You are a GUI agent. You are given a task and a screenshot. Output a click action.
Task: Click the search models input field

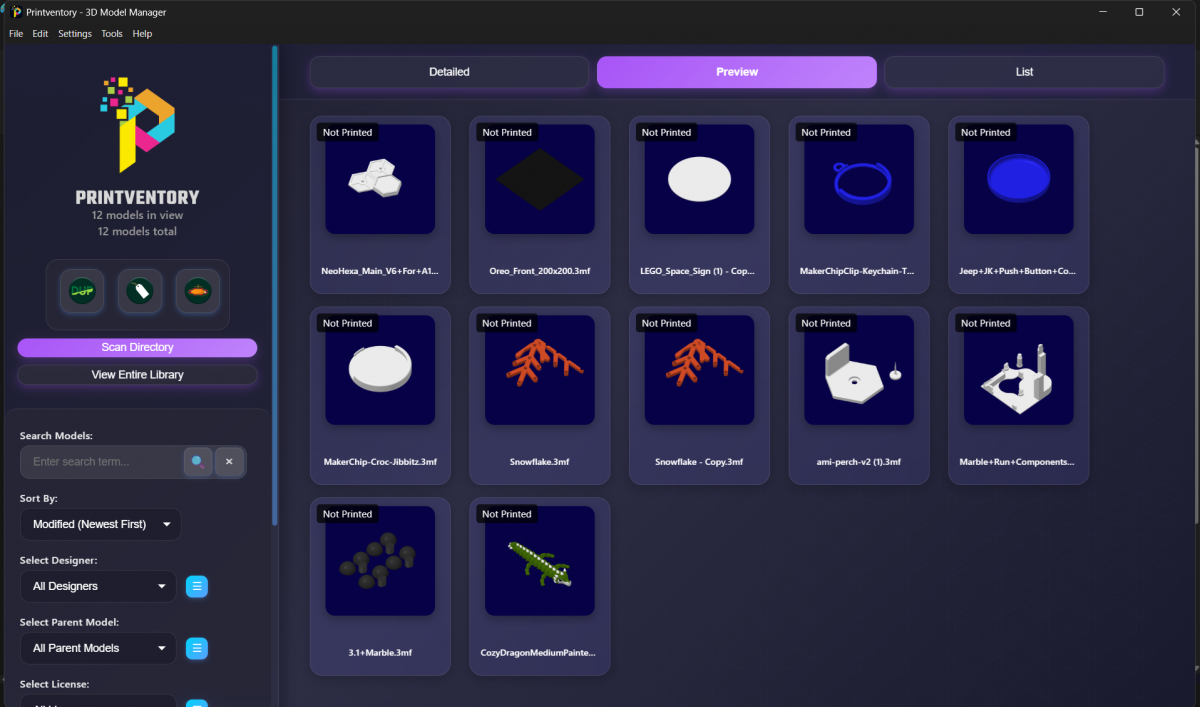pos(102,462)
